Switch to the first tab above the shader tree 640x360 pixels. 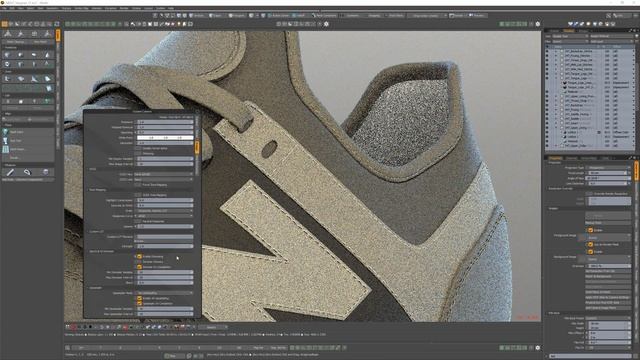554,31
